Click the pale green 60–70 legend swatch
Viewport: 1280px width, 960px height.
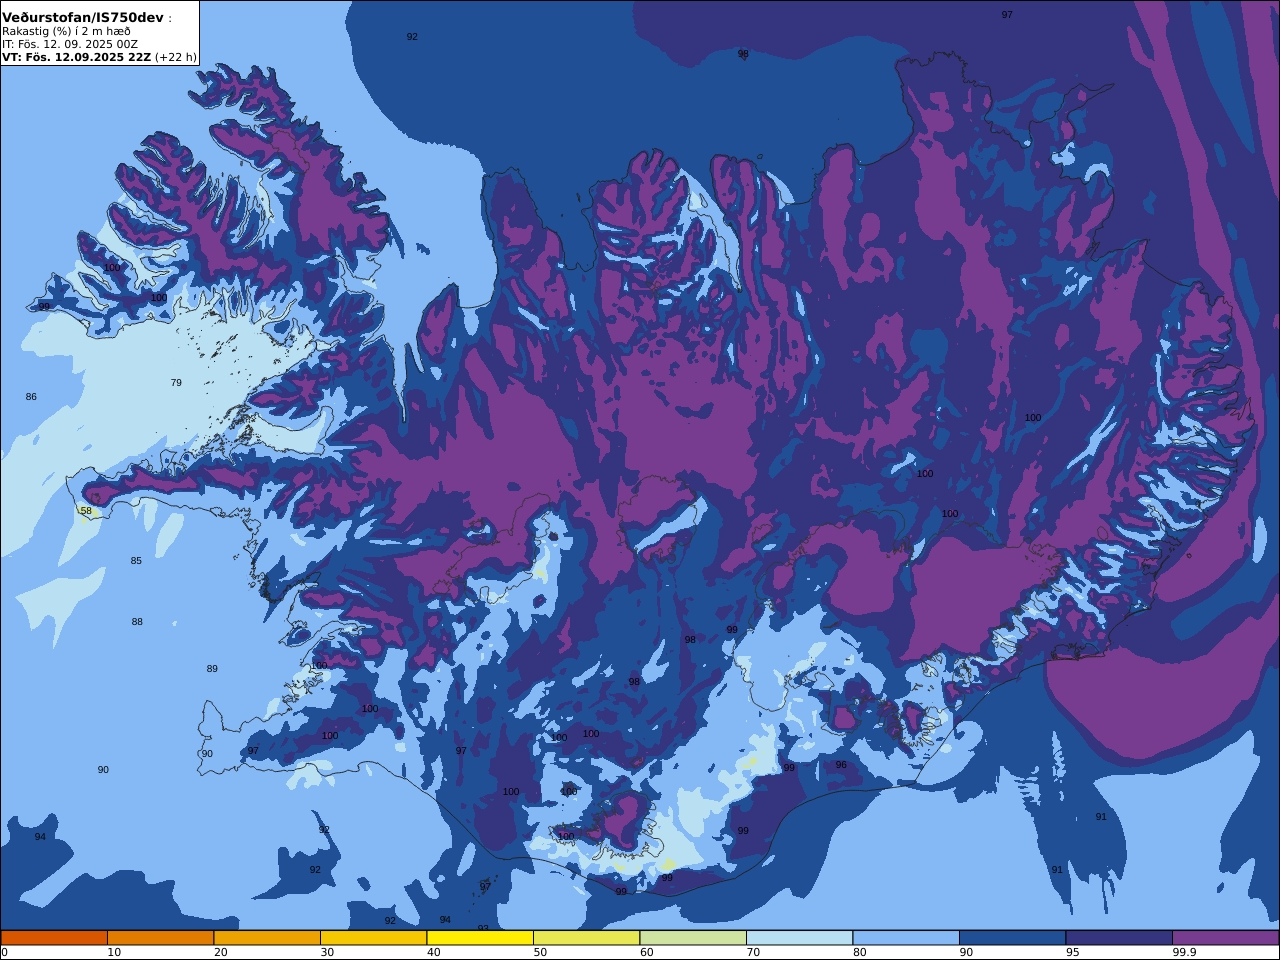pyautogui.click(x=693, y=938)
